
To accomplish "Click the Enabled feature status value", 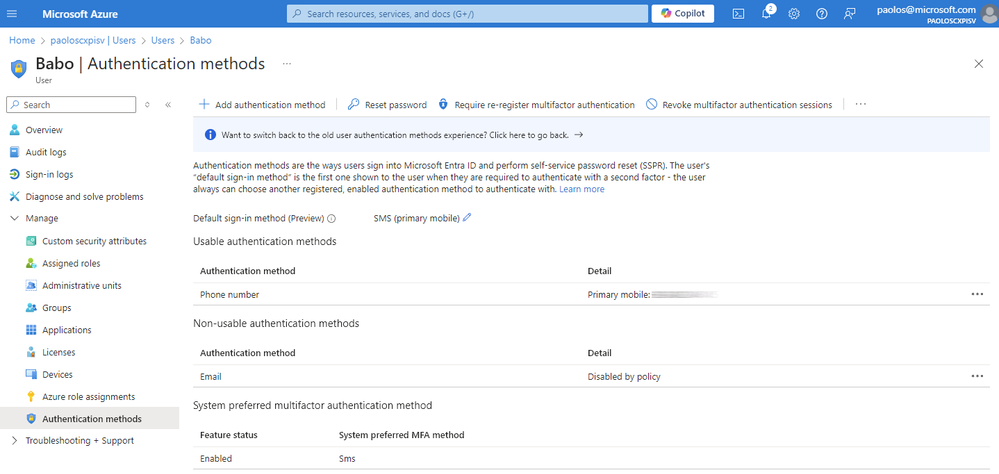I will pos(216,458).
